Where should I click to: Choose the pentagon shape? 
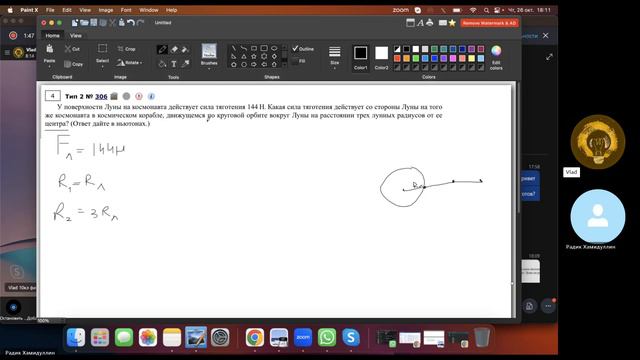click(x=233, y=64)
